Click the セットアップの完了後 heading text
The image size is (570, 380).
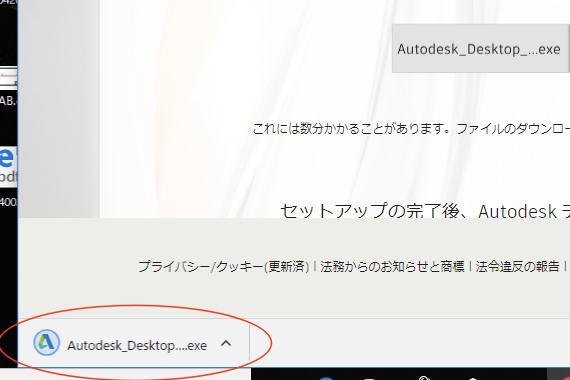(425, 211)
